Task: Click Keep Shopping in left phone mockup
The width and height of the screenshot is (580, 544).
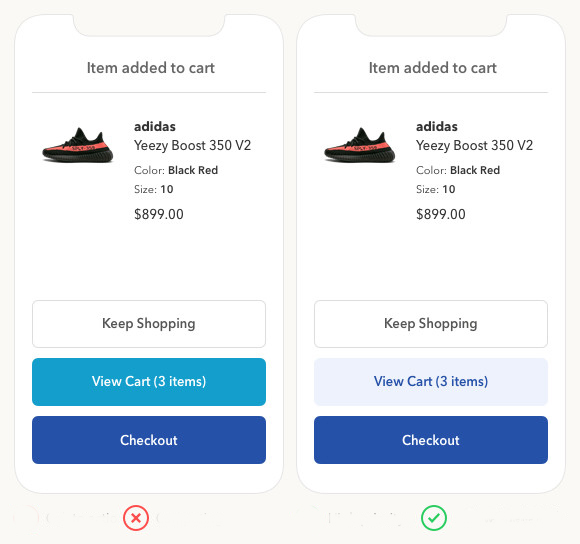Action: click(x=149, y=324)
